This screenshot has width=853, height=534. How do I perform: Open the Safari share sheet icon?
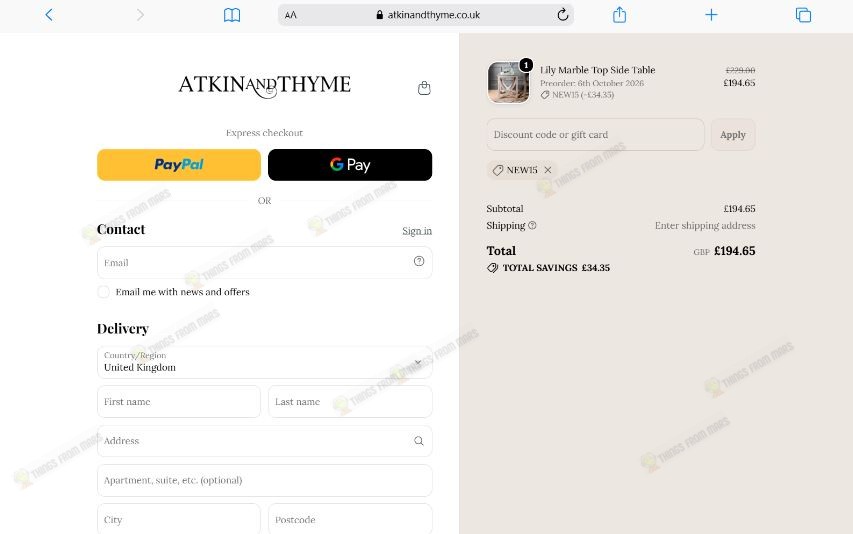click(x=619, y=15)
